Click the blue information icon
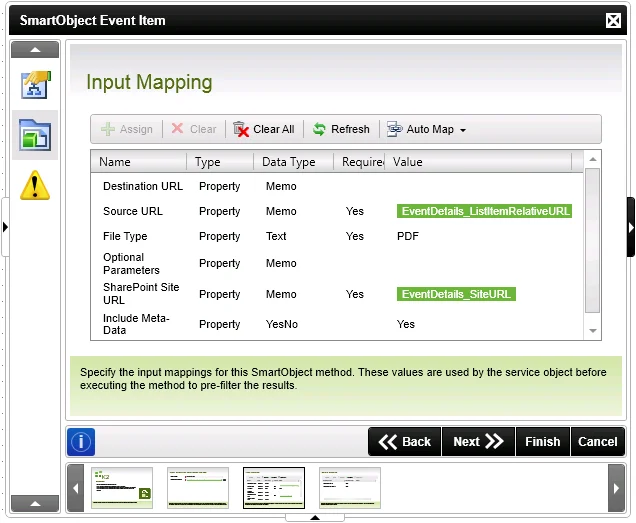636x523 pixels. (x=81, y=441)
